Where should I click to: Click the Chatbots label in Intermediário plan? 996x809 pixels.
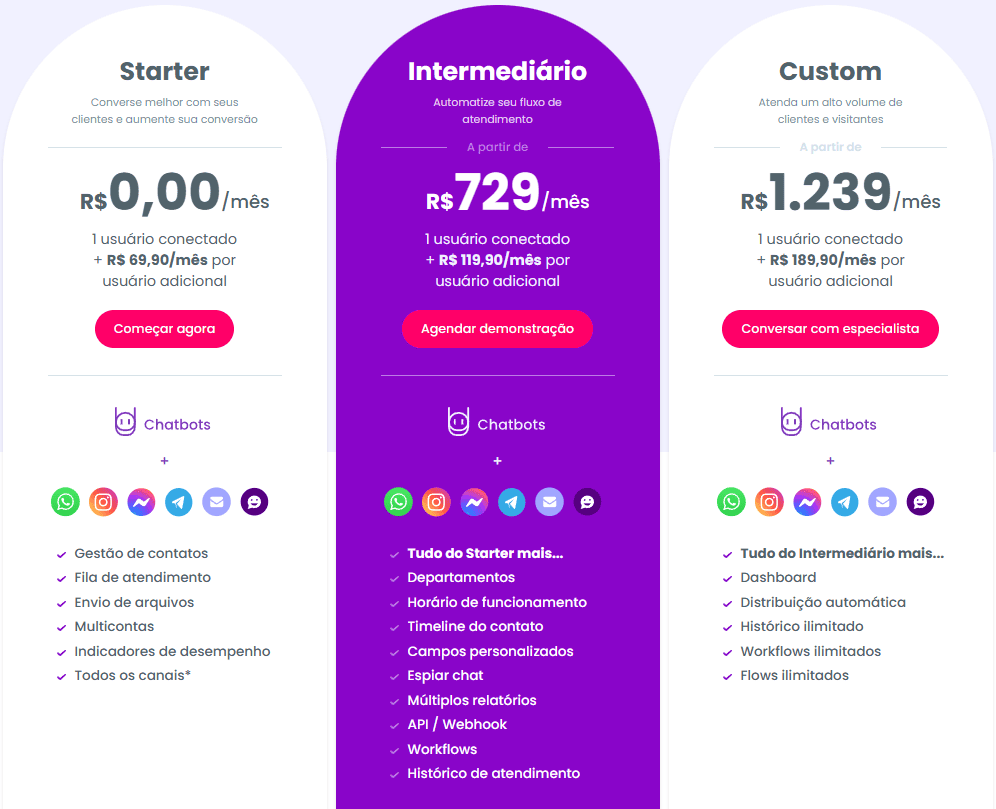(511, 424)
